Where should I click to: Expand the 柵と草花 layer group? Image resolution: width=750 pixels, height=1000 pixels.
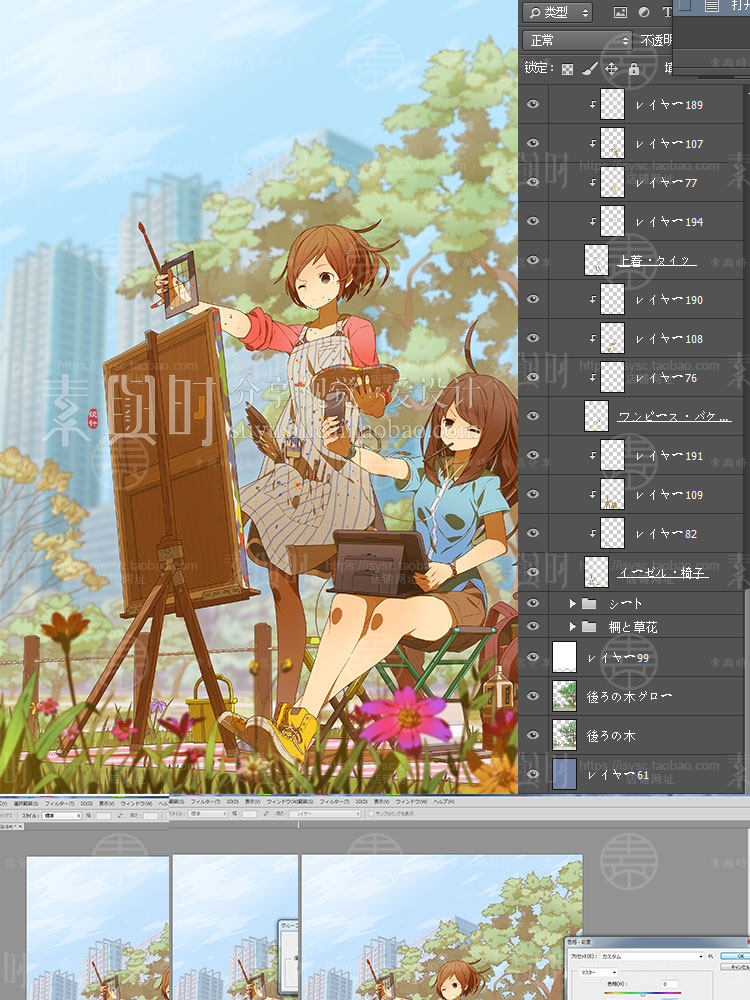572,626
